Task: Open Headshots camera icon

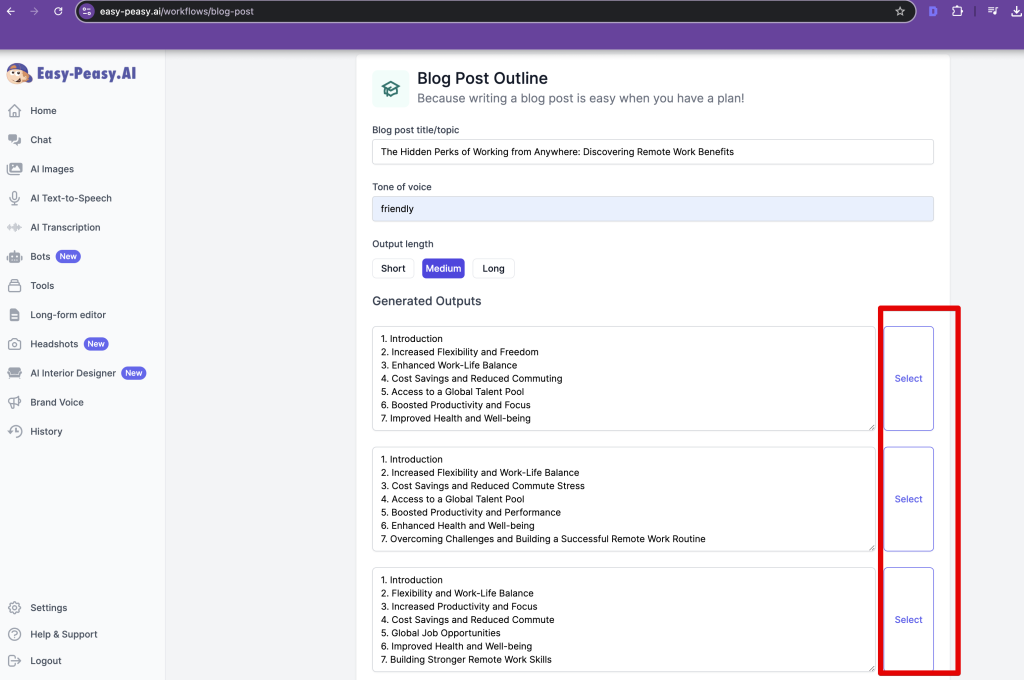Action: click(14, 344)
